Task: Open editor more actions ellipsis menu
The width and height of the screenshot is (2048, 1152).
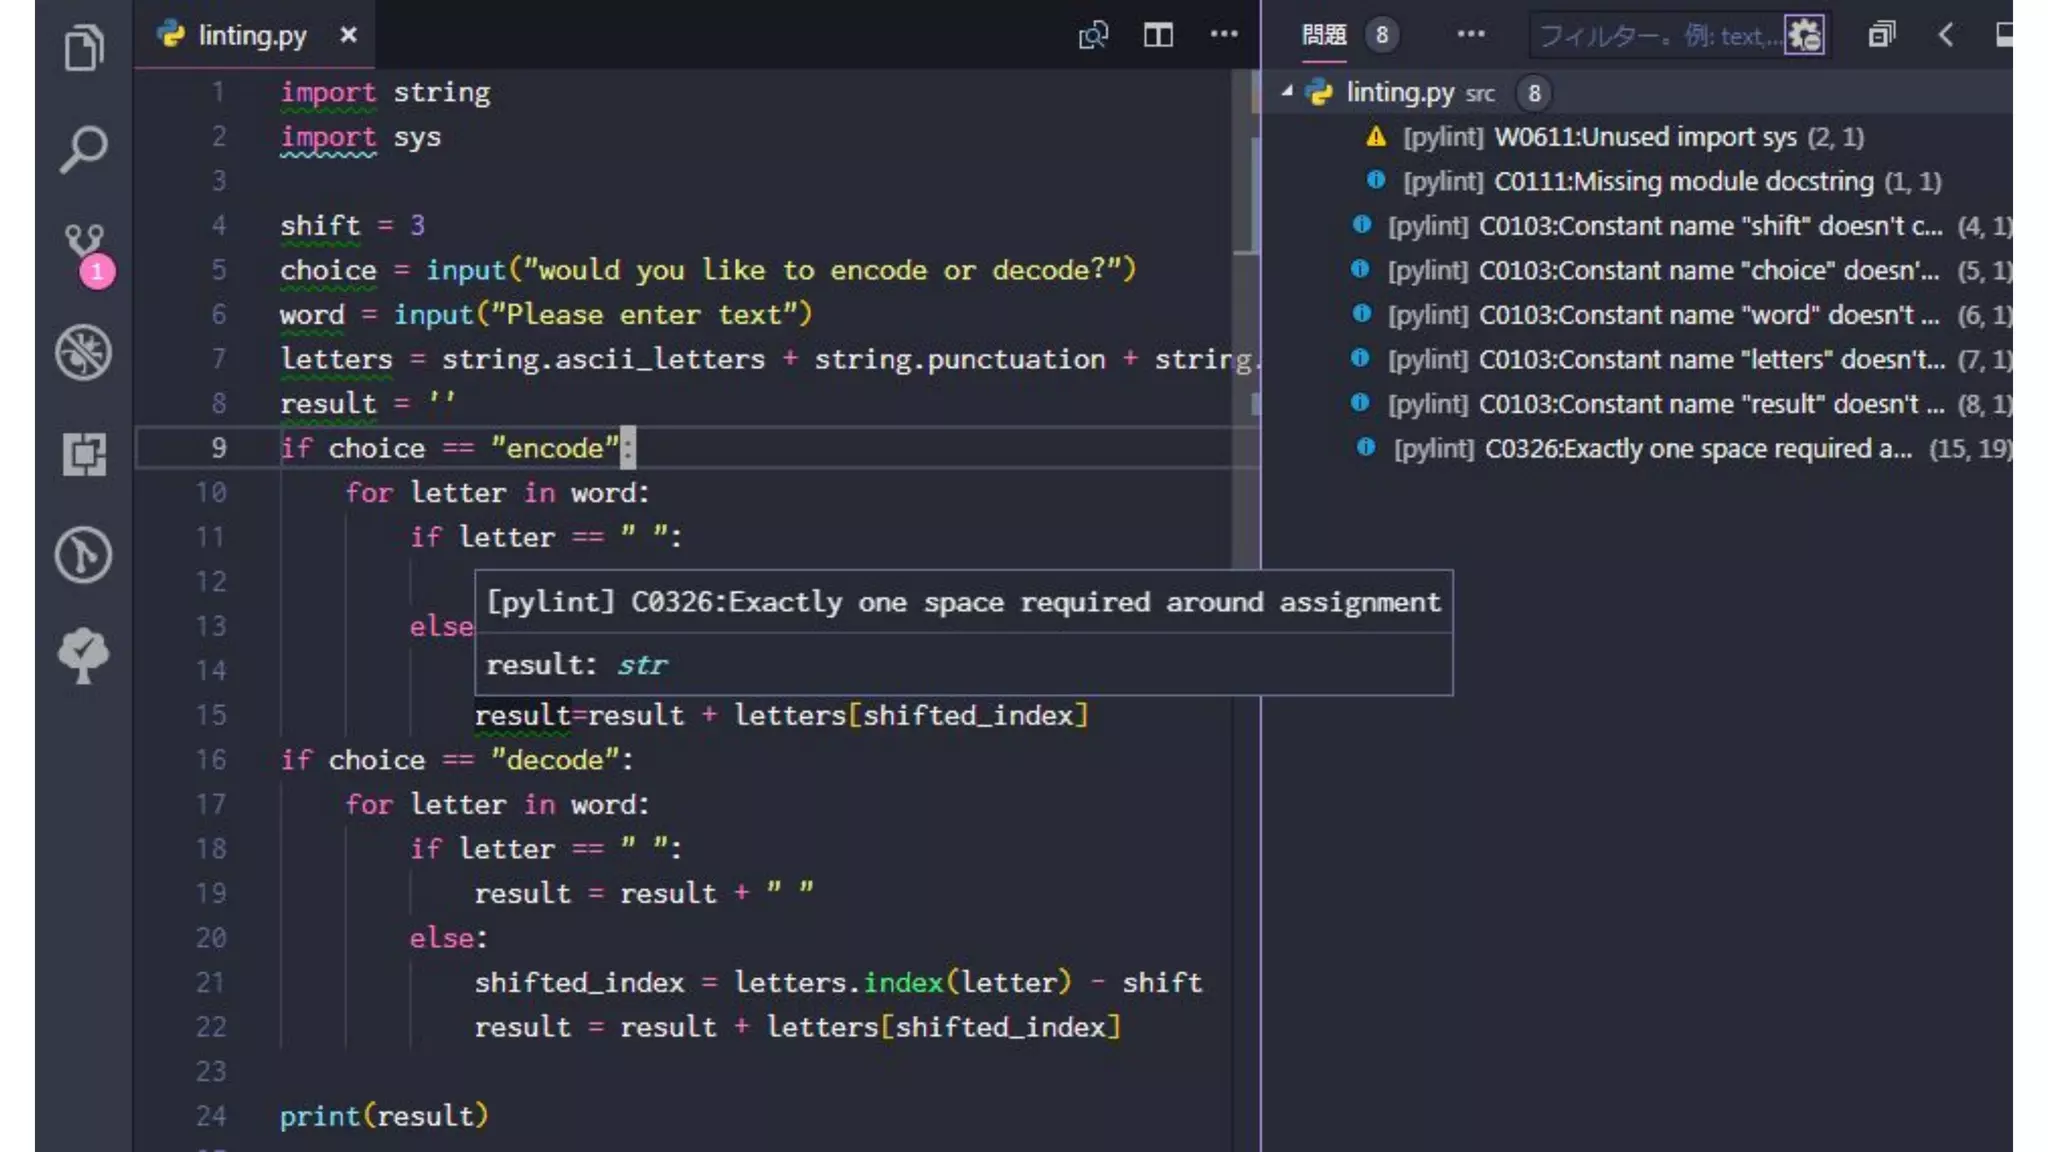Action: 1224,35
